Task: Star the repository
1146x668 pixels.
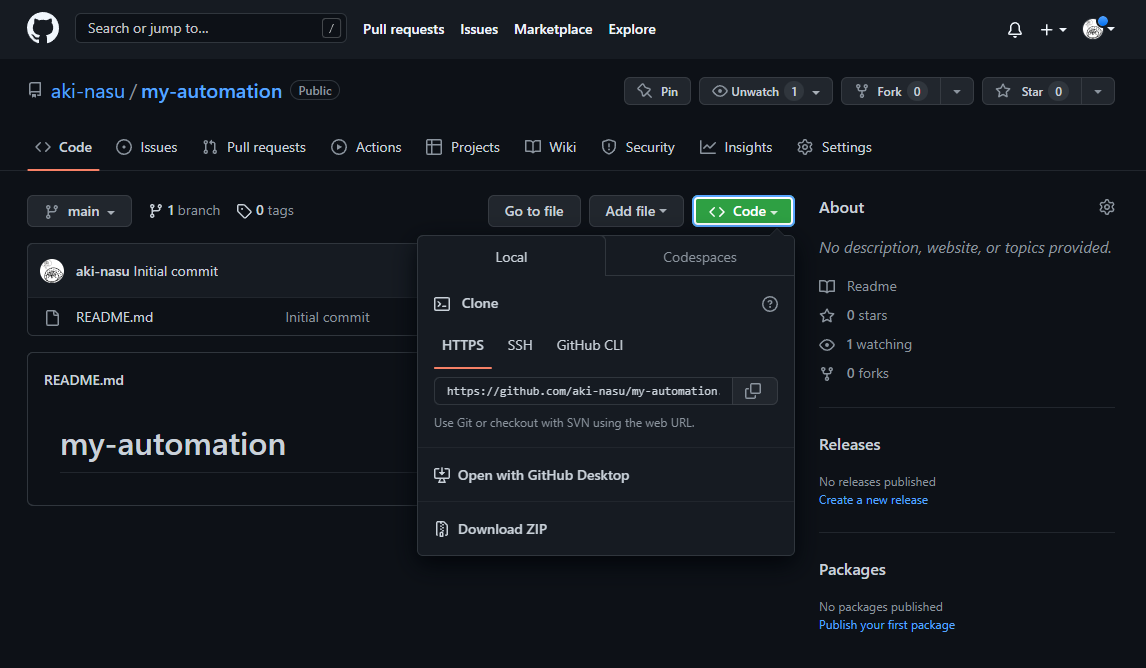Action: point(1031,91)
